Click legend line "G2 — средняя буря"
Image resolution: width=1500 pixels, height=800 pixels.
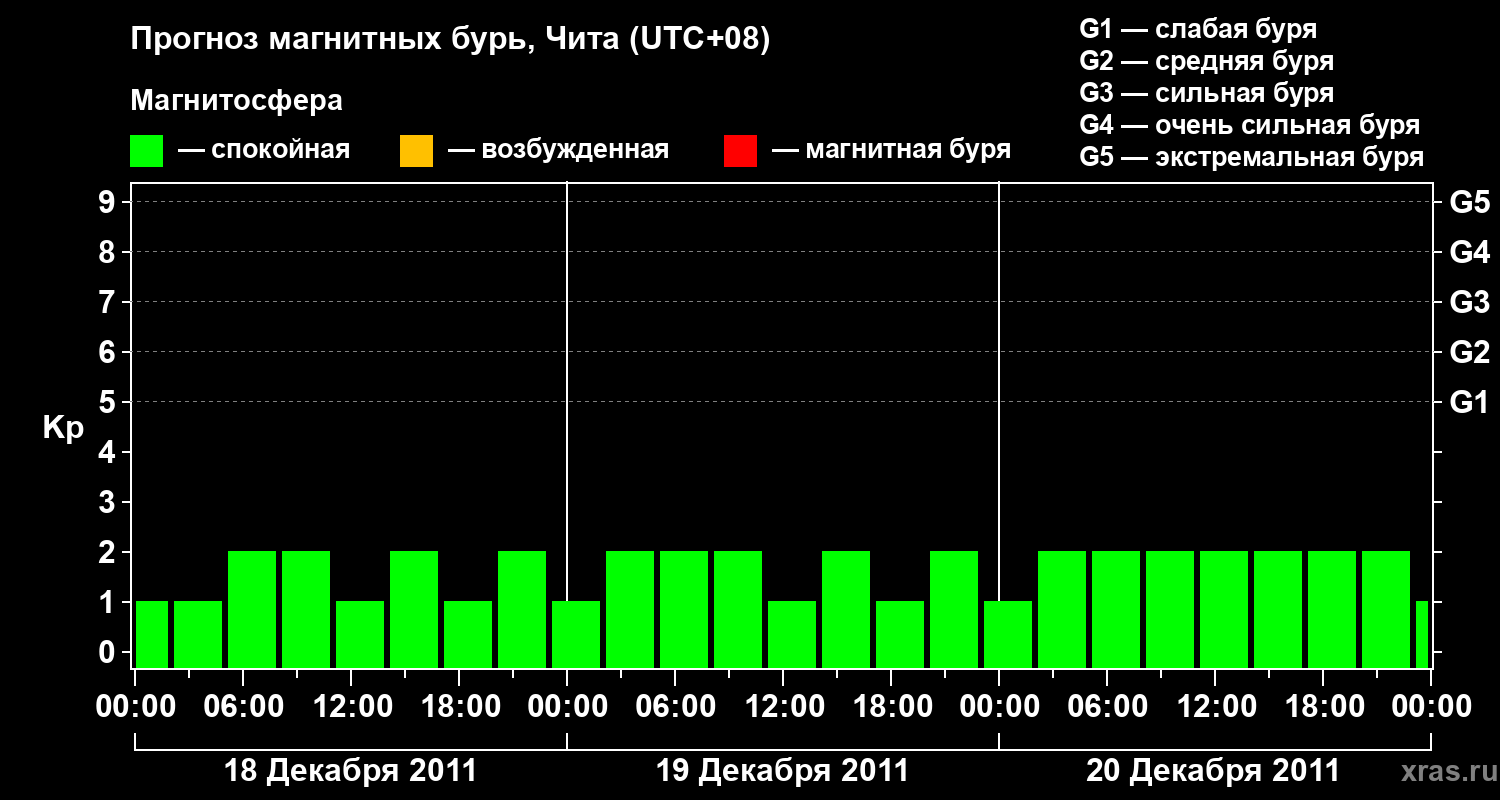click(x=1207, y=61)
